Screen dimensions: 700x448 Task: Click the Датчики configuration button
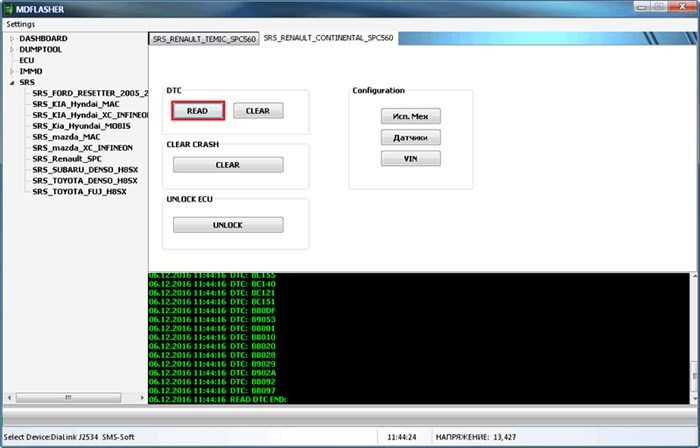point(410,137)
